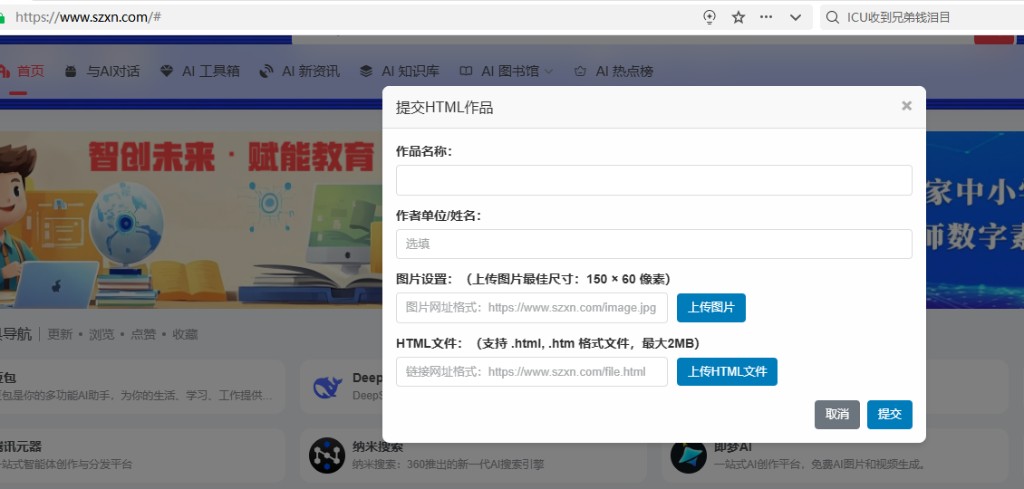Click the 纳米搜索 logo icon
1024x489 pixels.
click(x=327, y=455)
